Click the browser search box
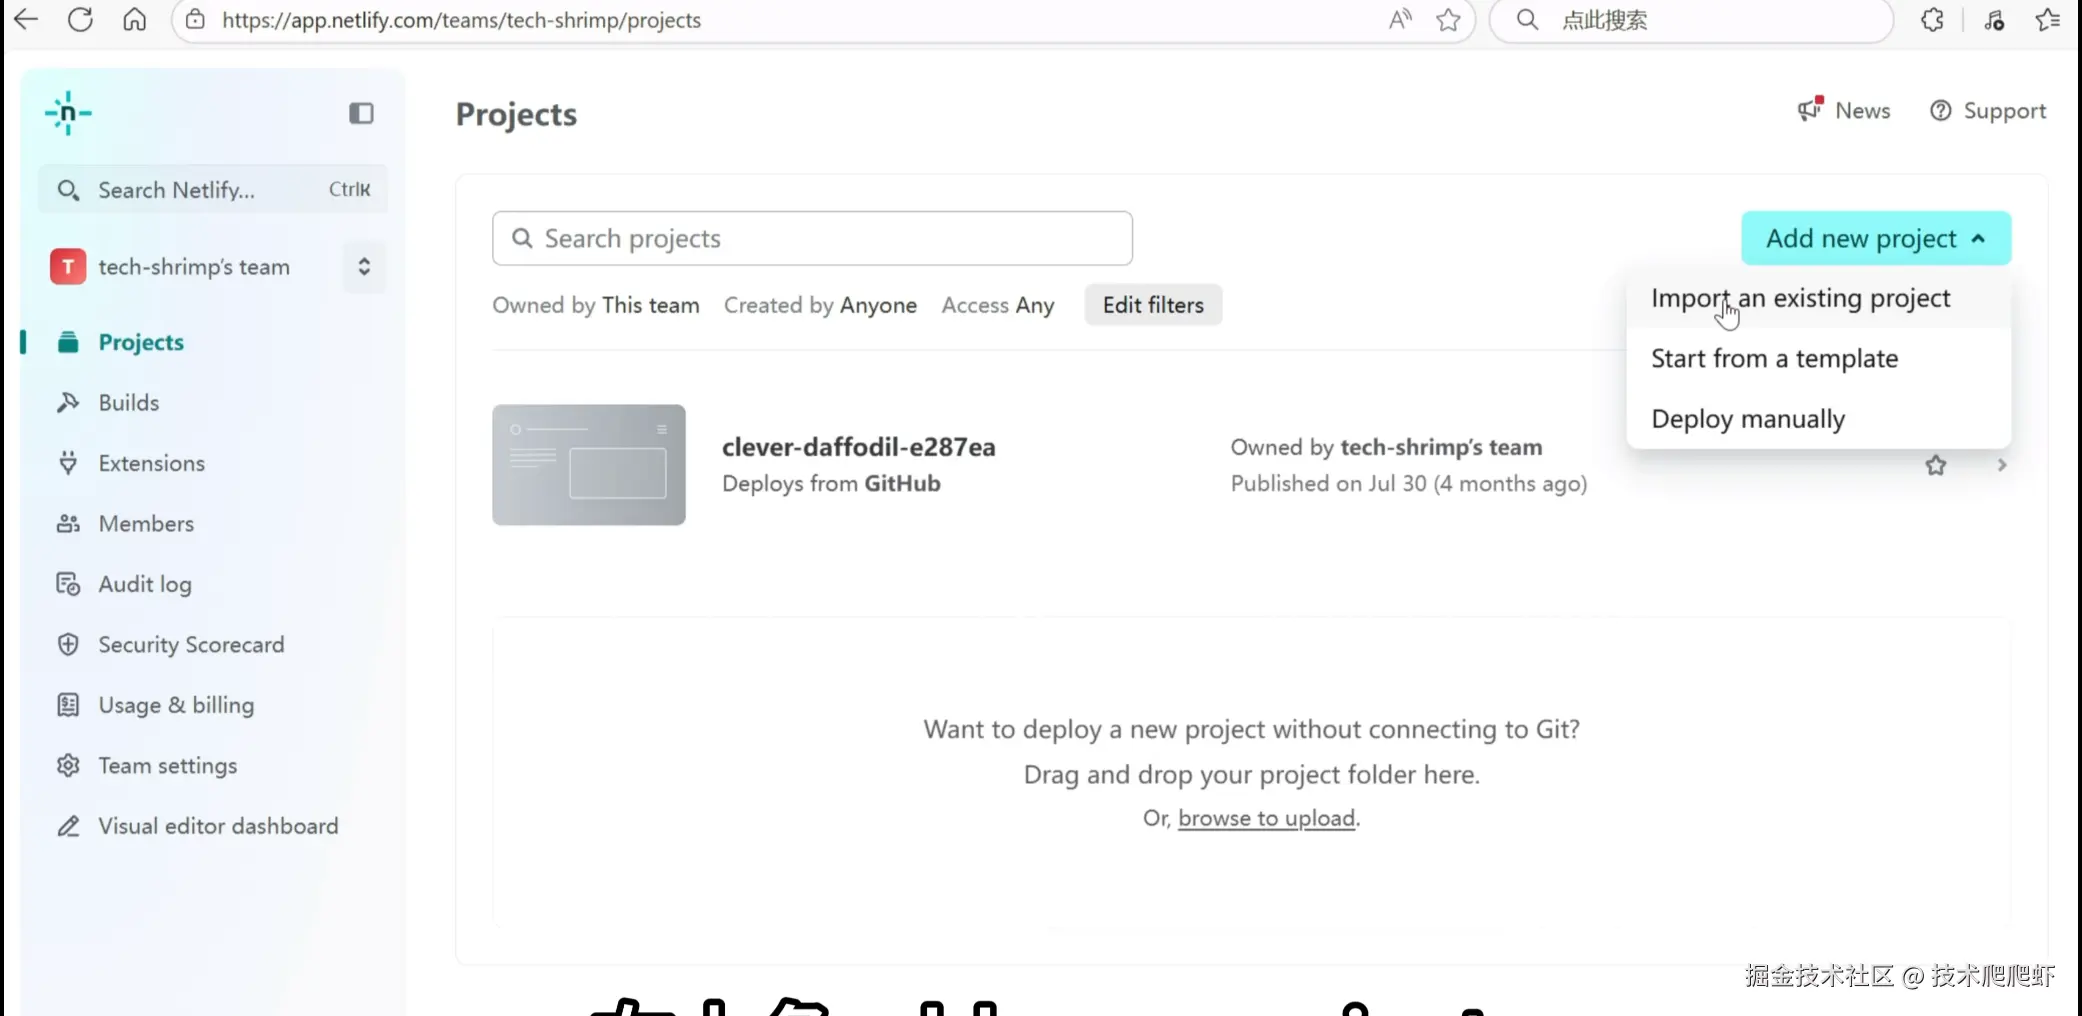This screenshot has height=1016, width=2082. (x=1691, y=20)
